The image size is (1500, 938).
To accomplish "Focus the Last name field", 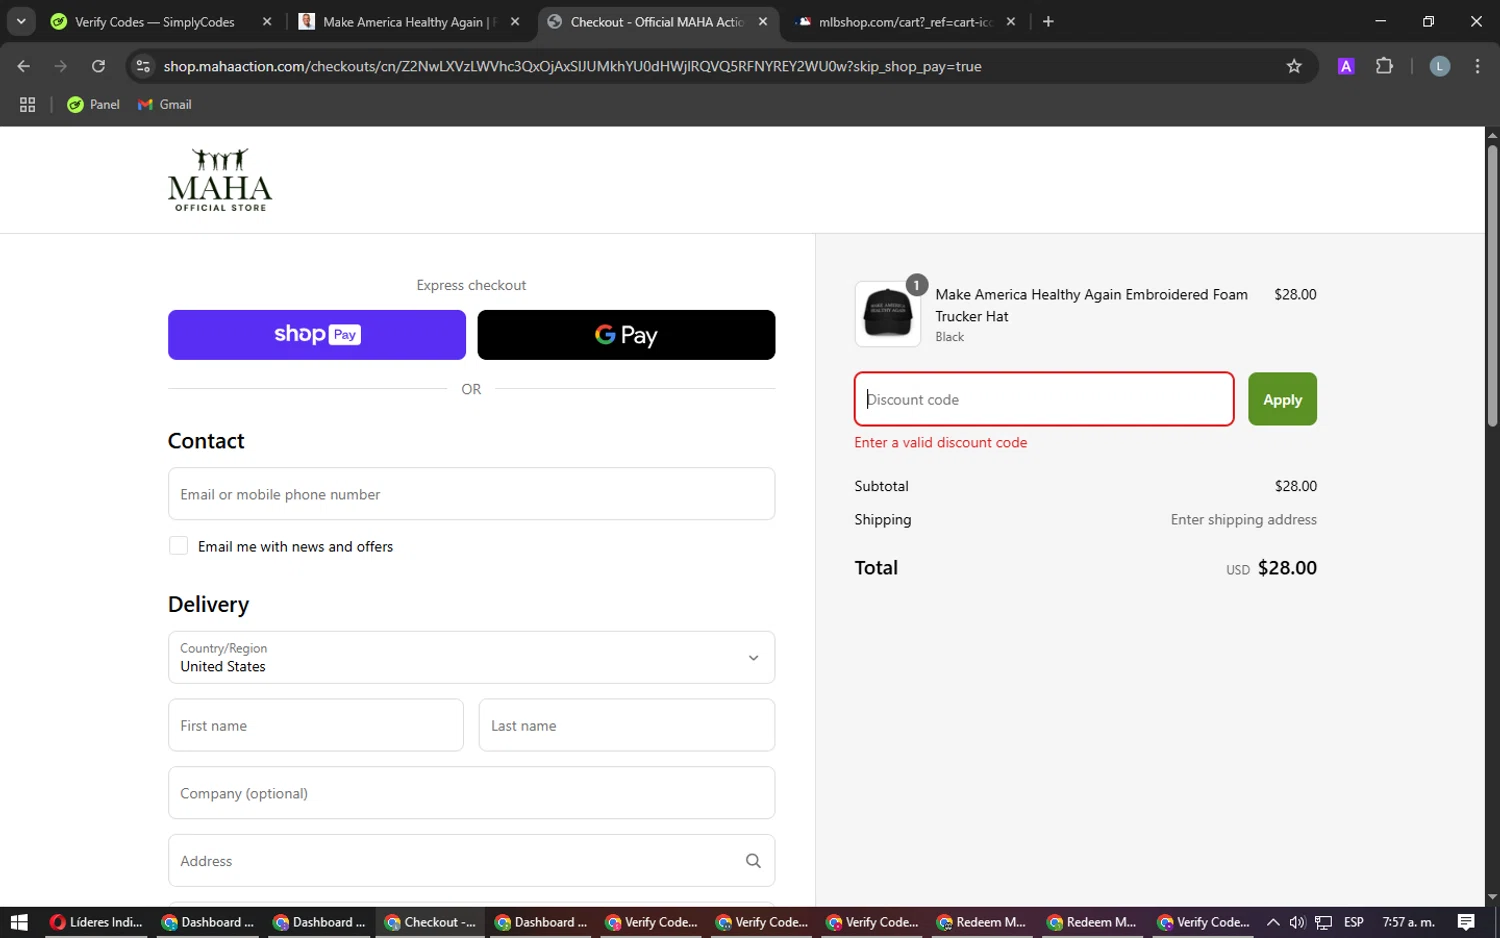I will [x=627, y=725].
